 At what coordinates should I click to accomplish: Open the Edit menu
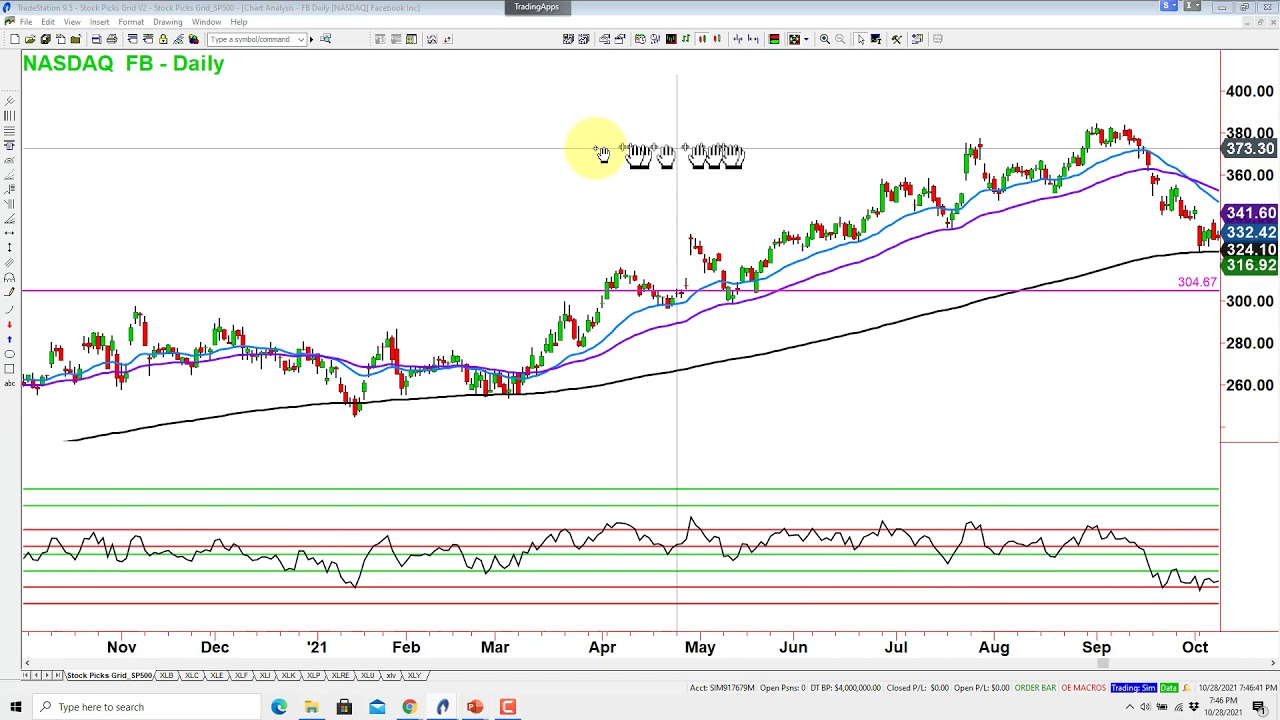coord(48,22)
